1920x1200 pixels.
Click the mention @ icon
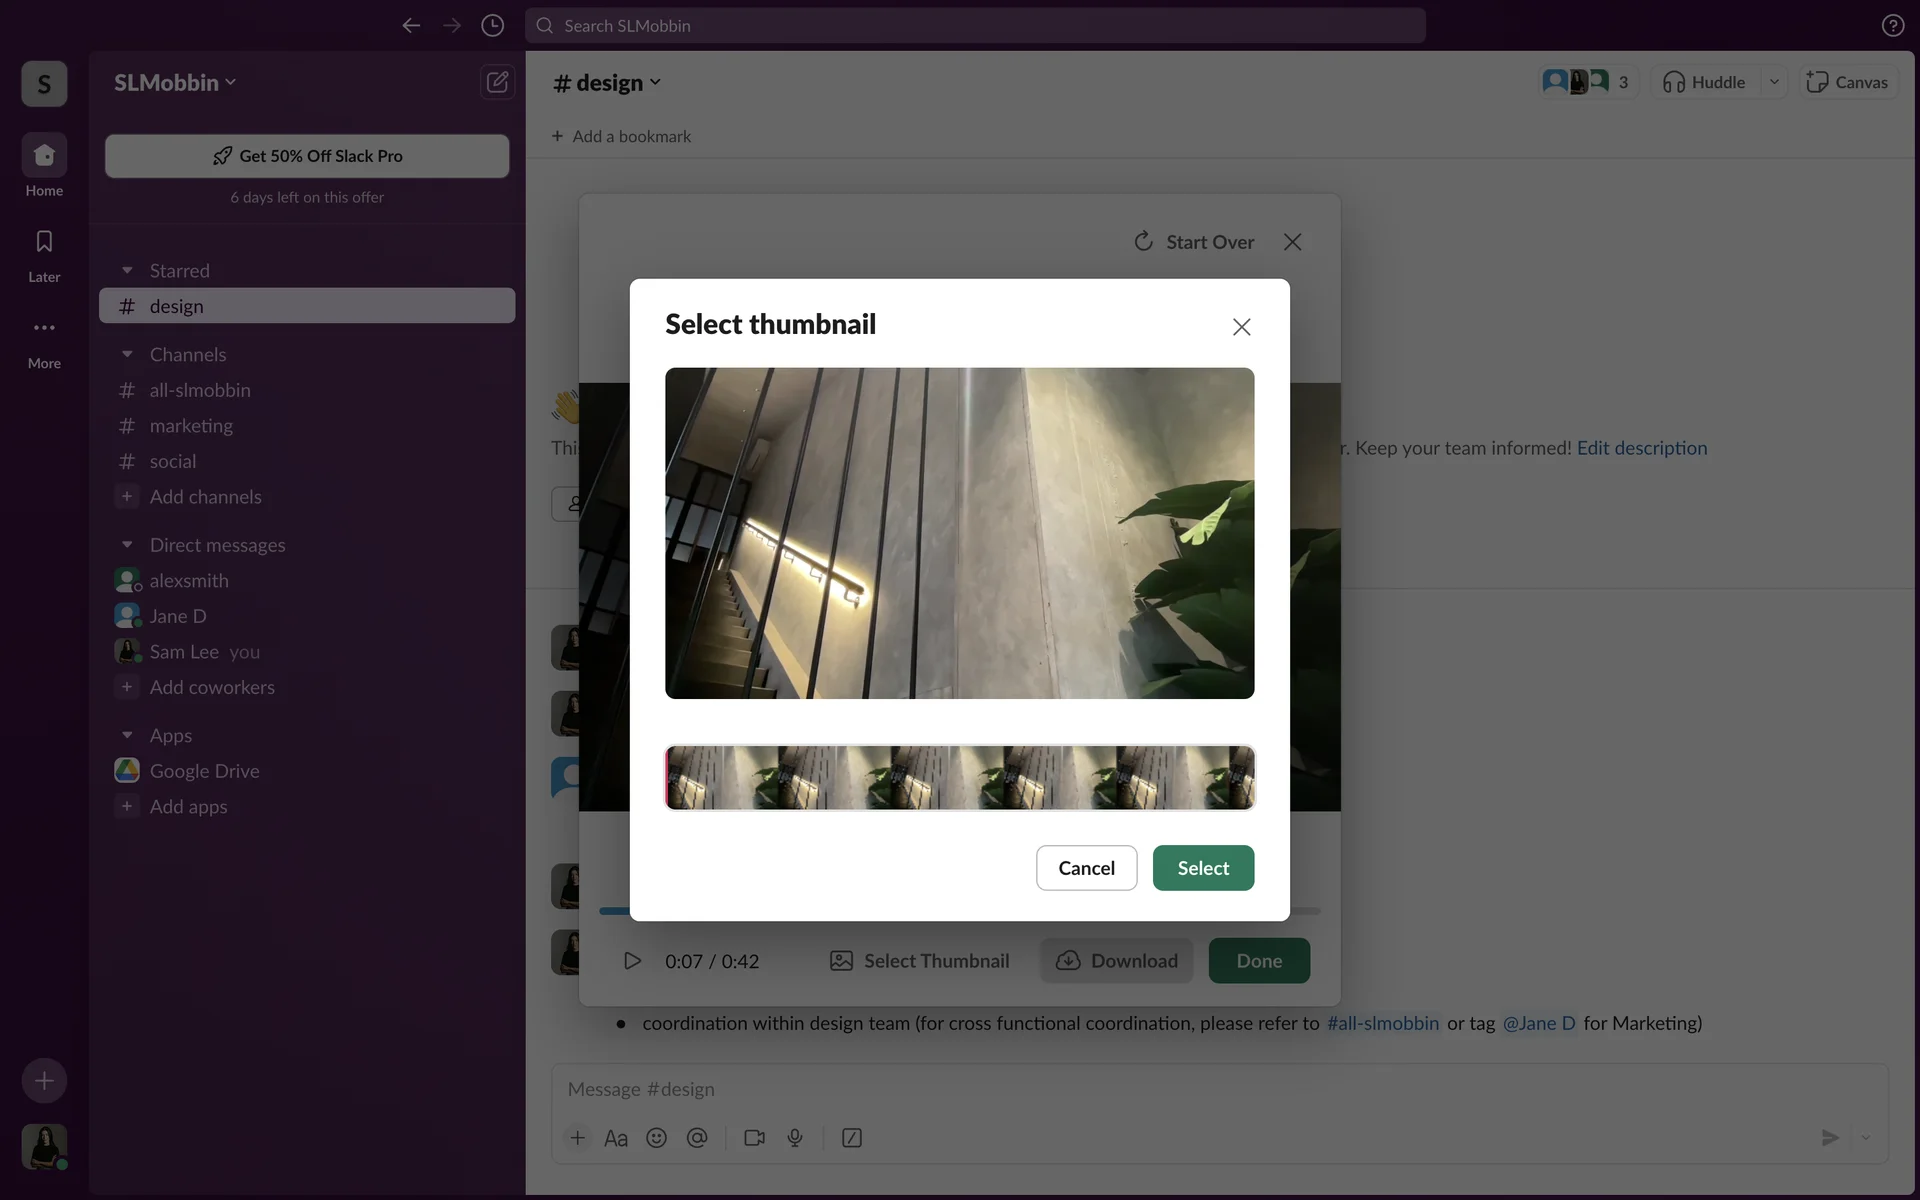click(697, 1138)
